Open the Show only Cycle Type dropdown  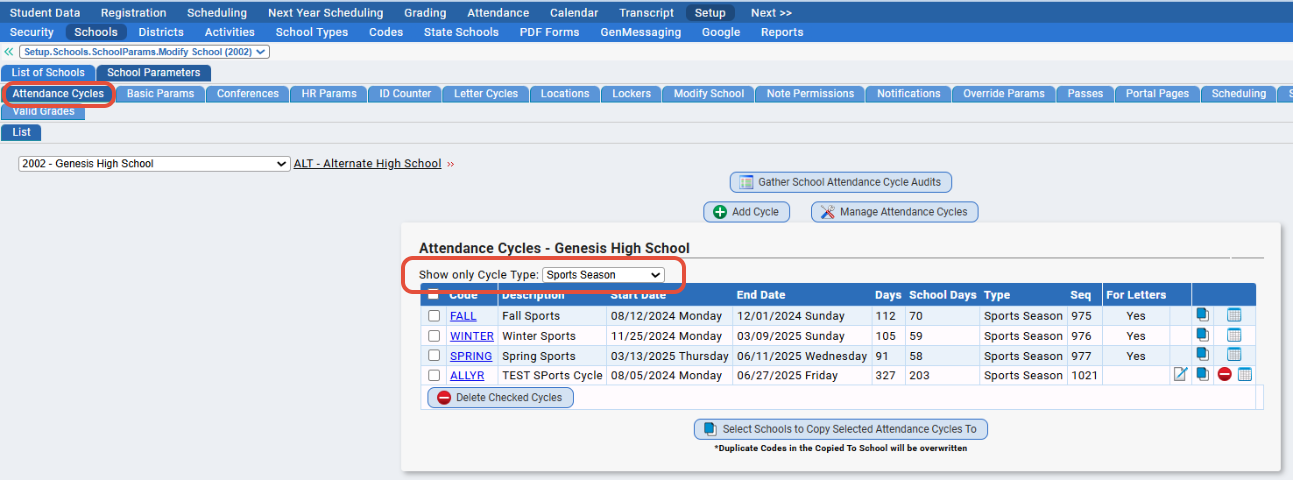(603, 274)
